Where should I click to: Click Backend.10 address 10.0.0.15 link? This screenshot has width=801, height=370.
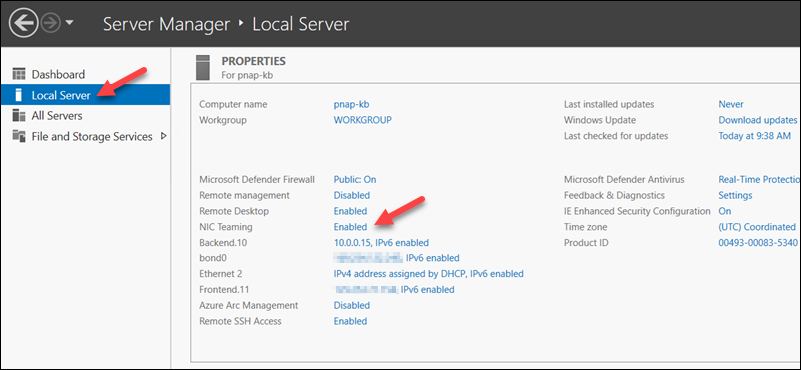point(381,243)
